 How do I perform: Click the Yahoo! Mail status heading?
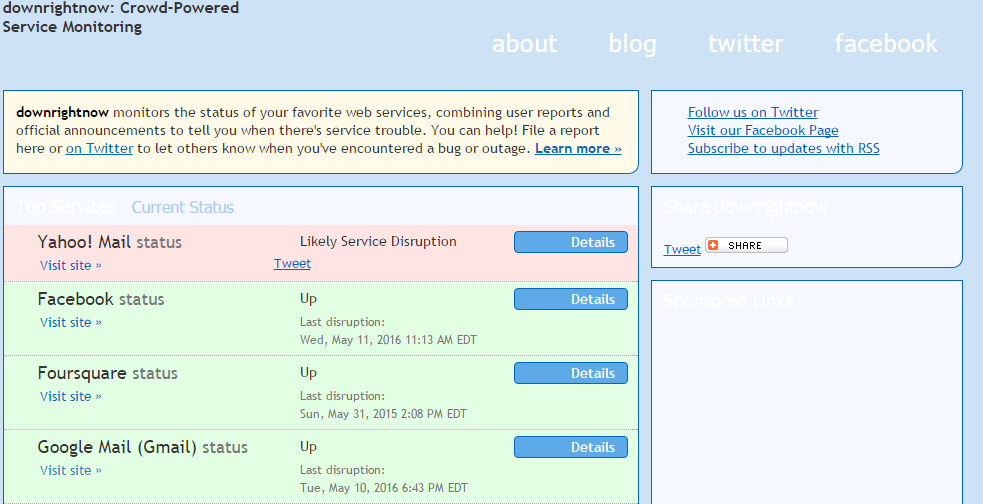point(110,242)
